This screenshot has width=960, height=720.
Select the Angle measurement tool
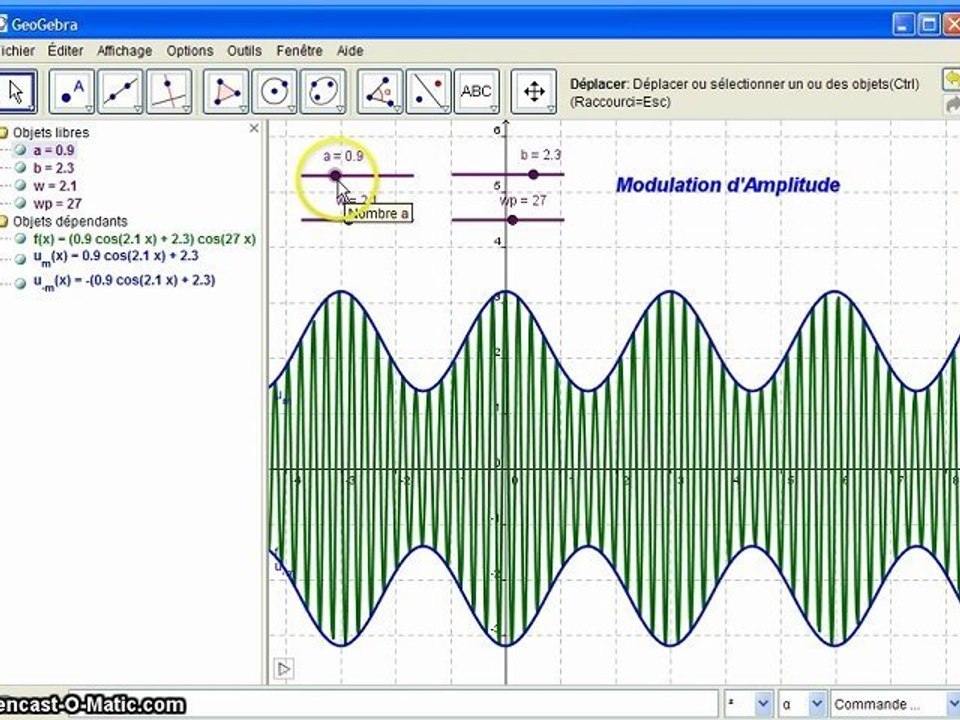380,92
